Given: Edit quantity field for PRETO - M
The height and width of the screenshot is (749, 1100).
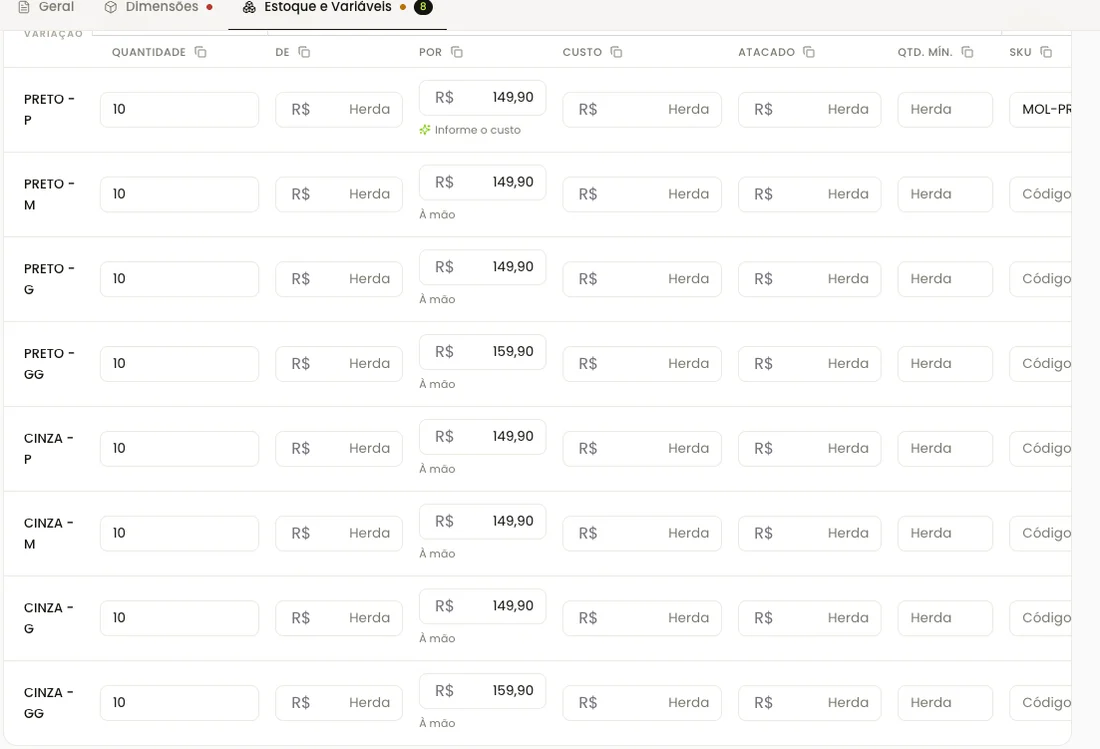Looking at the screenshot, I should [x=179, y=194].
